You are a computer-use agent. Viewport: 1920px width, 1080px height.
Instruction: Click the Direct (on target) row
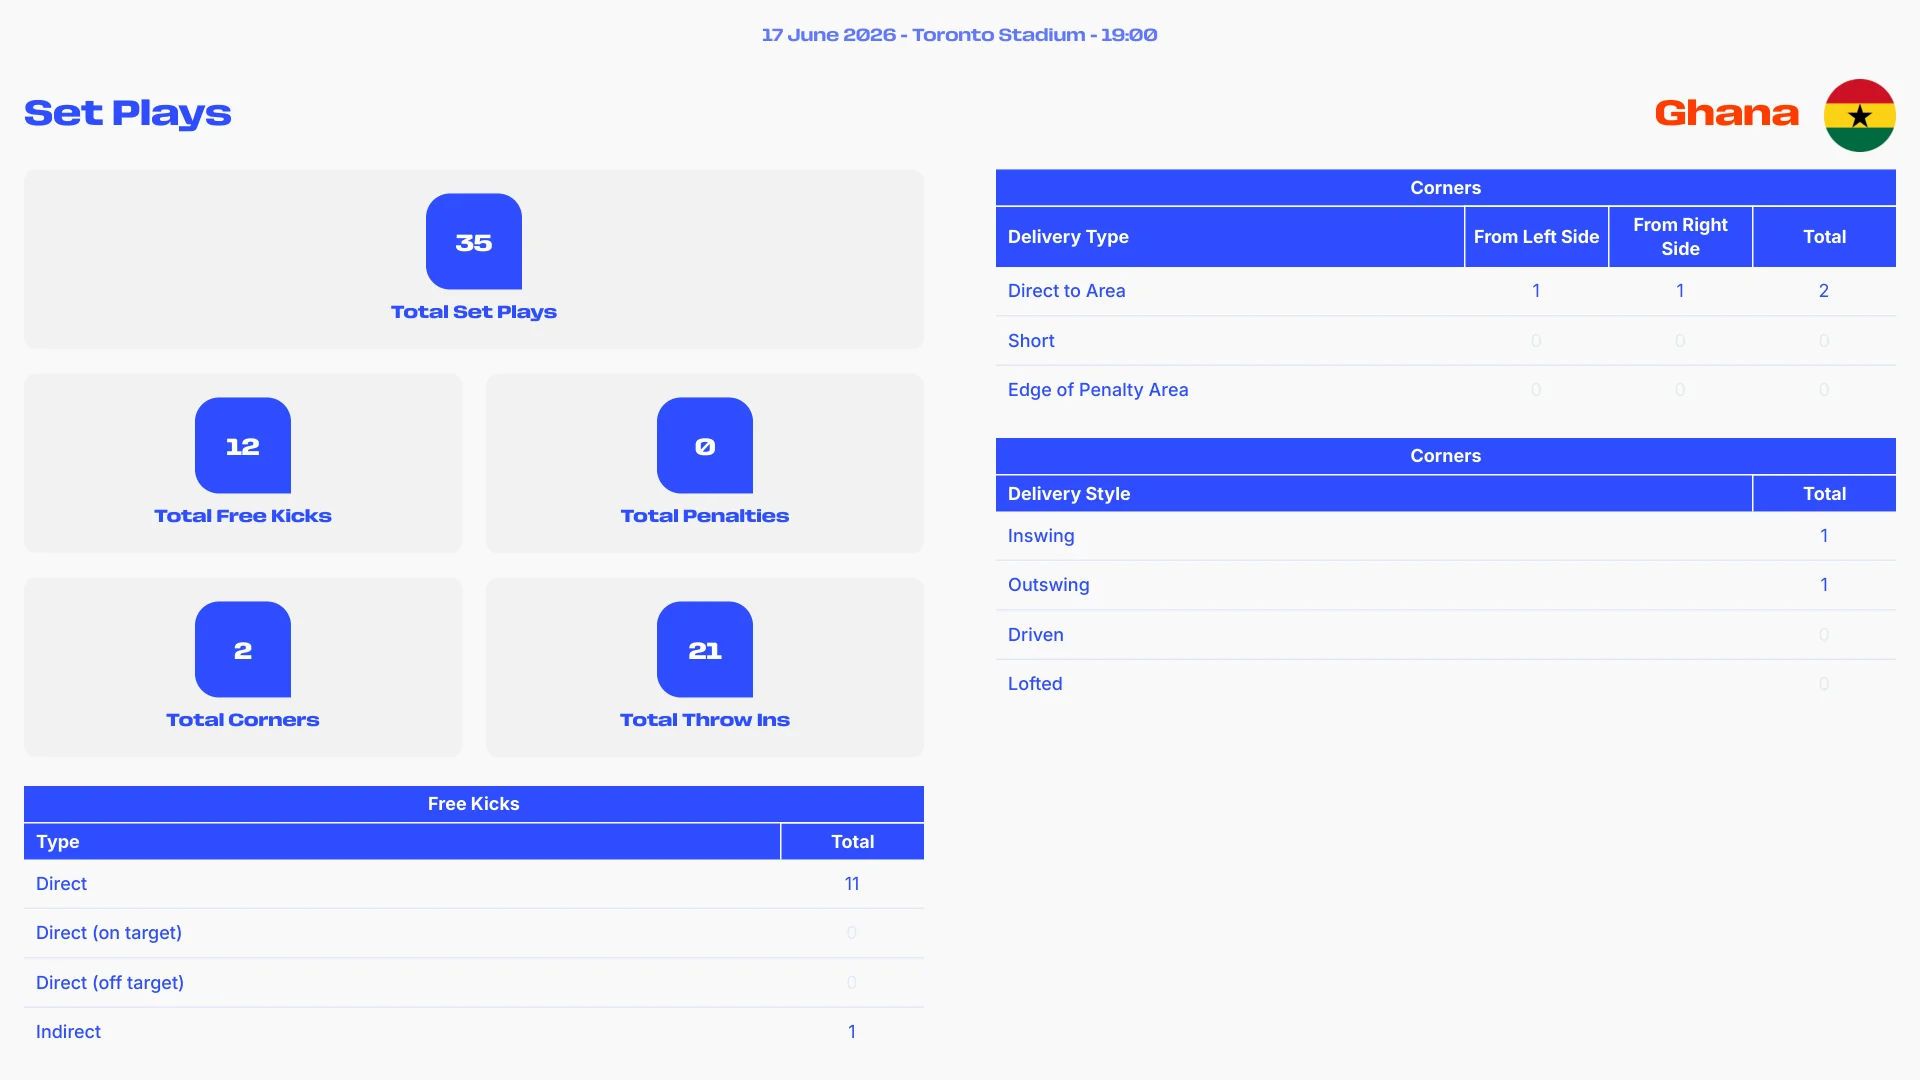474,933
